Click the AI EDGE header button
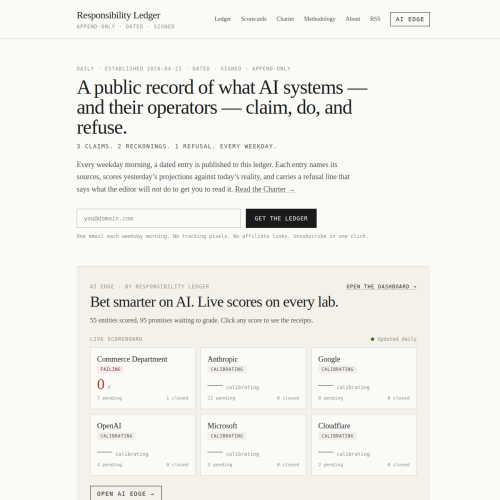 point(410,19)
